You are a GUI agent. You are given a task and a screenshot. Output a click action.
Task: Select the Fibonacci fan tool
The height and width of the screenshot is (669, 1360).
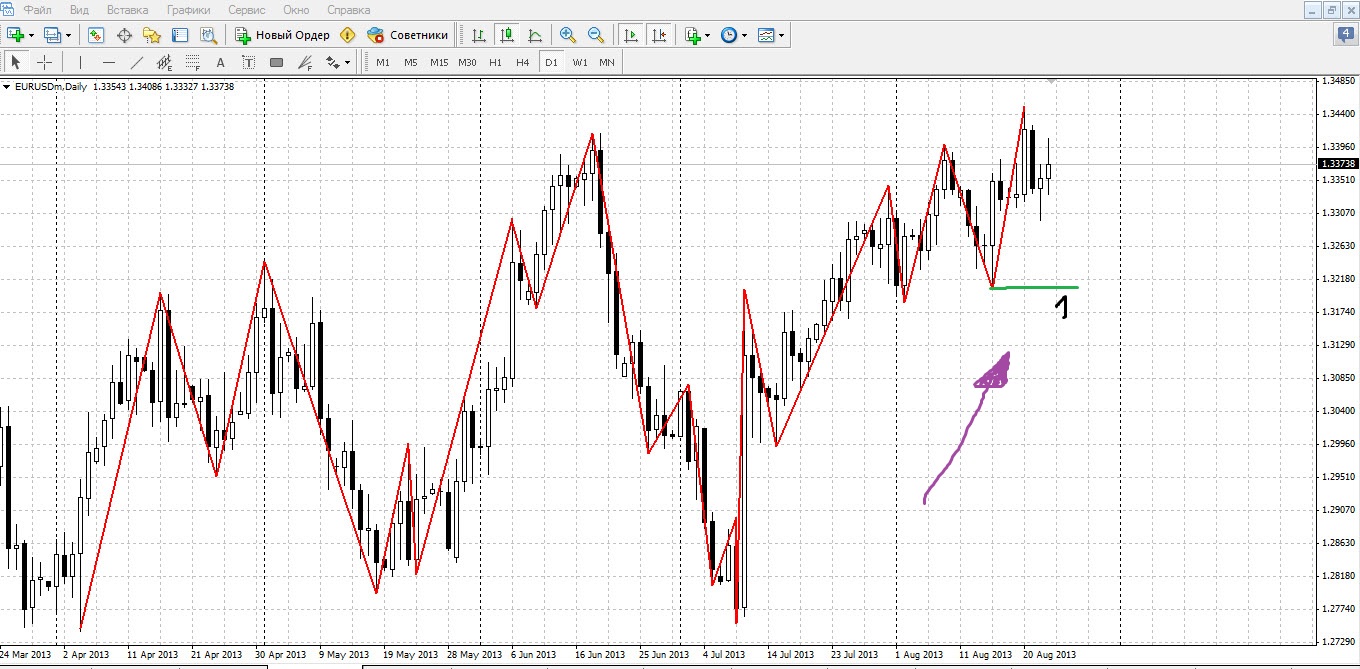(x=305, y=62)
